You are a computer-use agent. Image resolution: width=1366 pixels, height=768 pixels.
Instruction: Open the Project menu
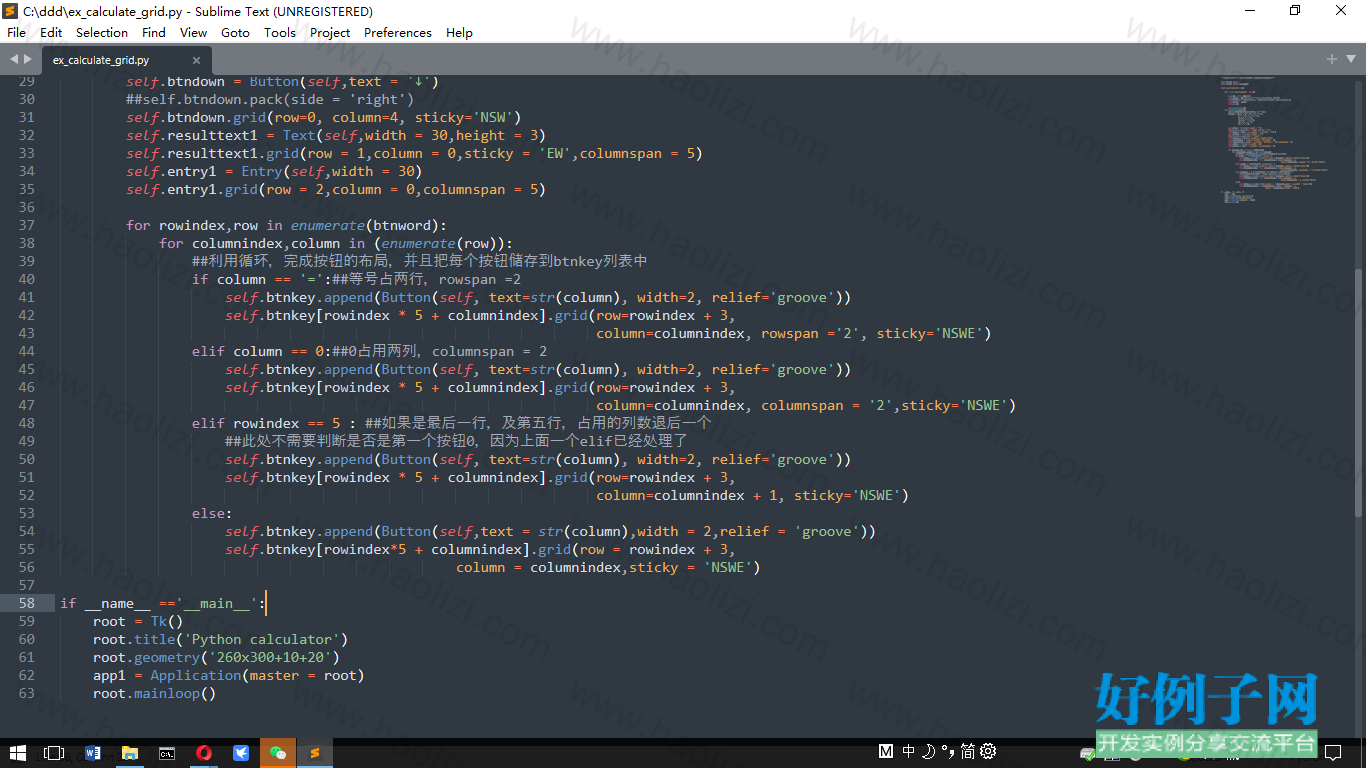330,32
